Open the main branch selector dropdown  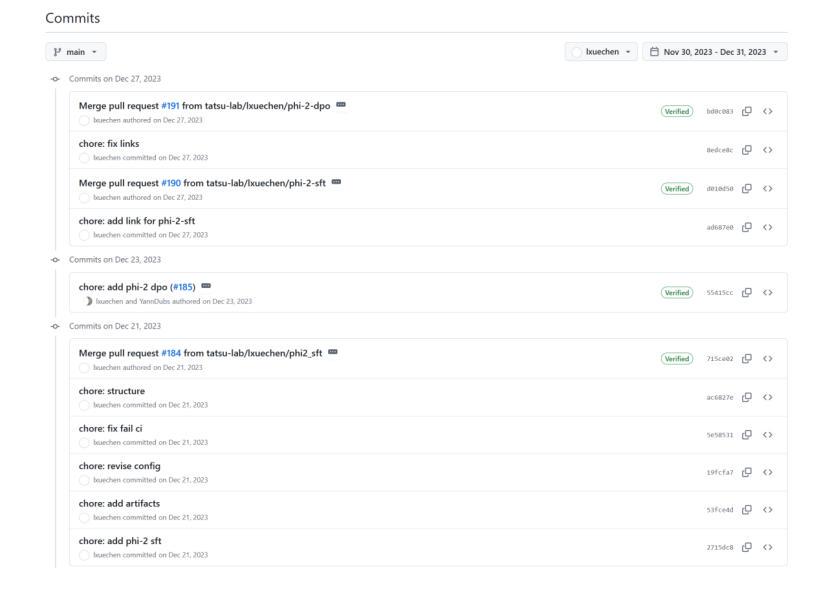[x=76, y=51]
